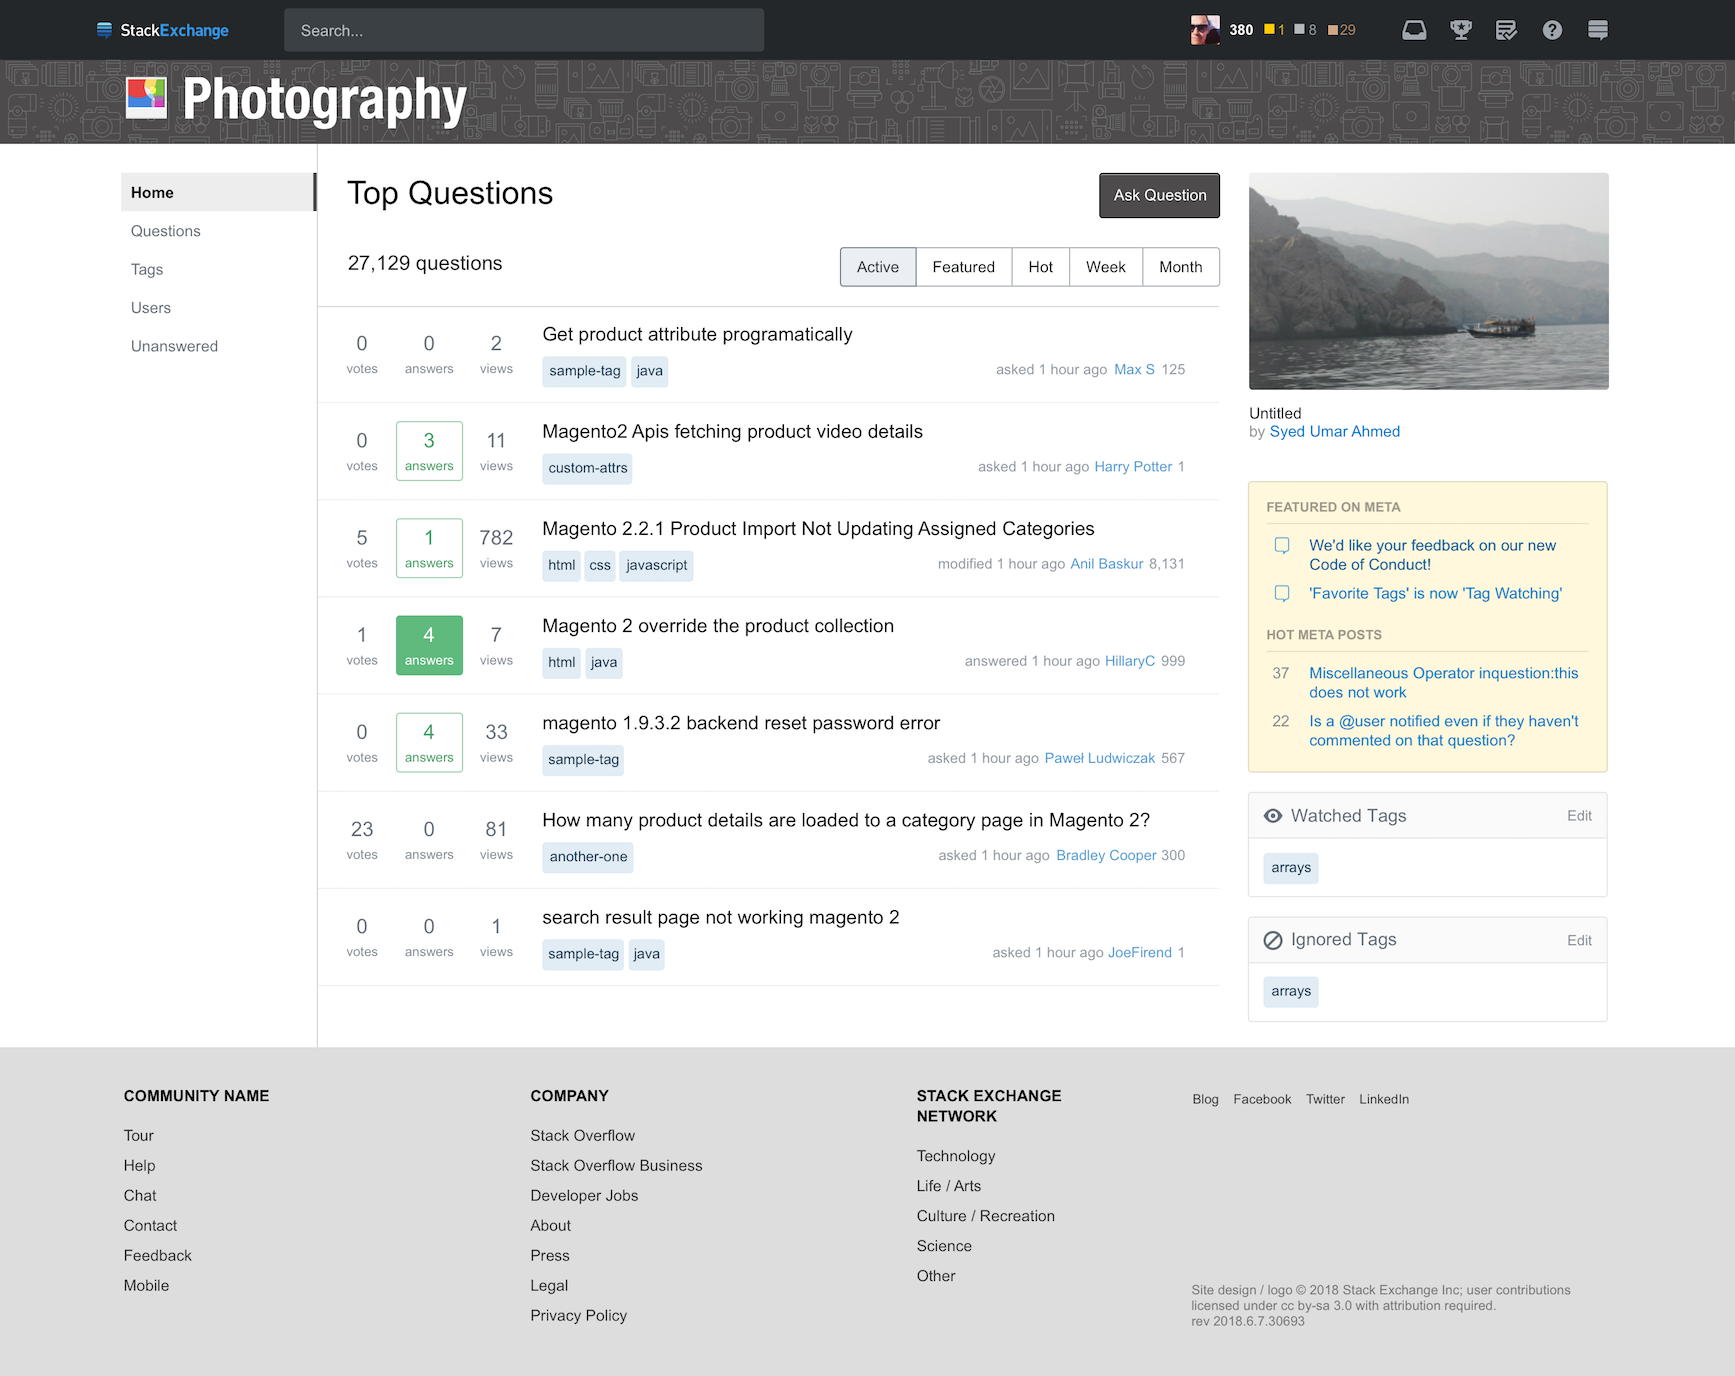This screenshot has height=1376, width=1735.
Task: Open Chat in the footer
Action: [x=140, y=1196]
